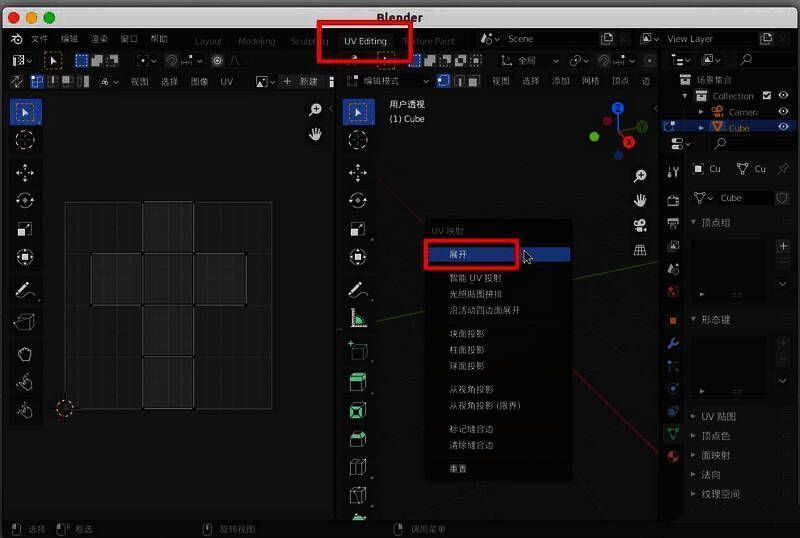The image size is (800, 538).
Task: Select the annotate tool in UV editor
Action: coord(25,290)
